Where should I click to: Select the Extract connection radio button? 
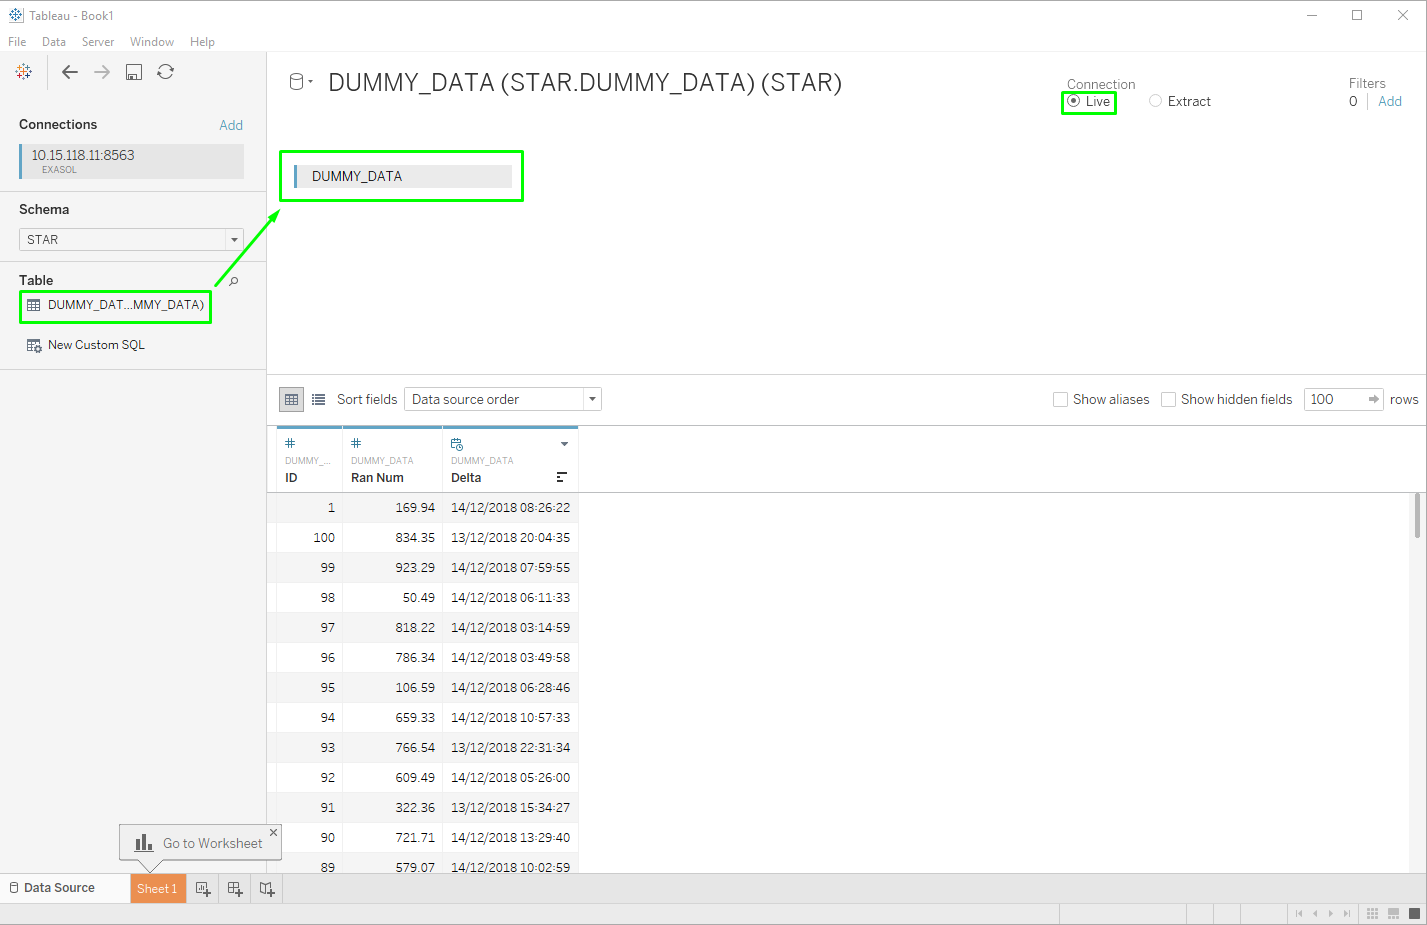tap(1156, 101)
